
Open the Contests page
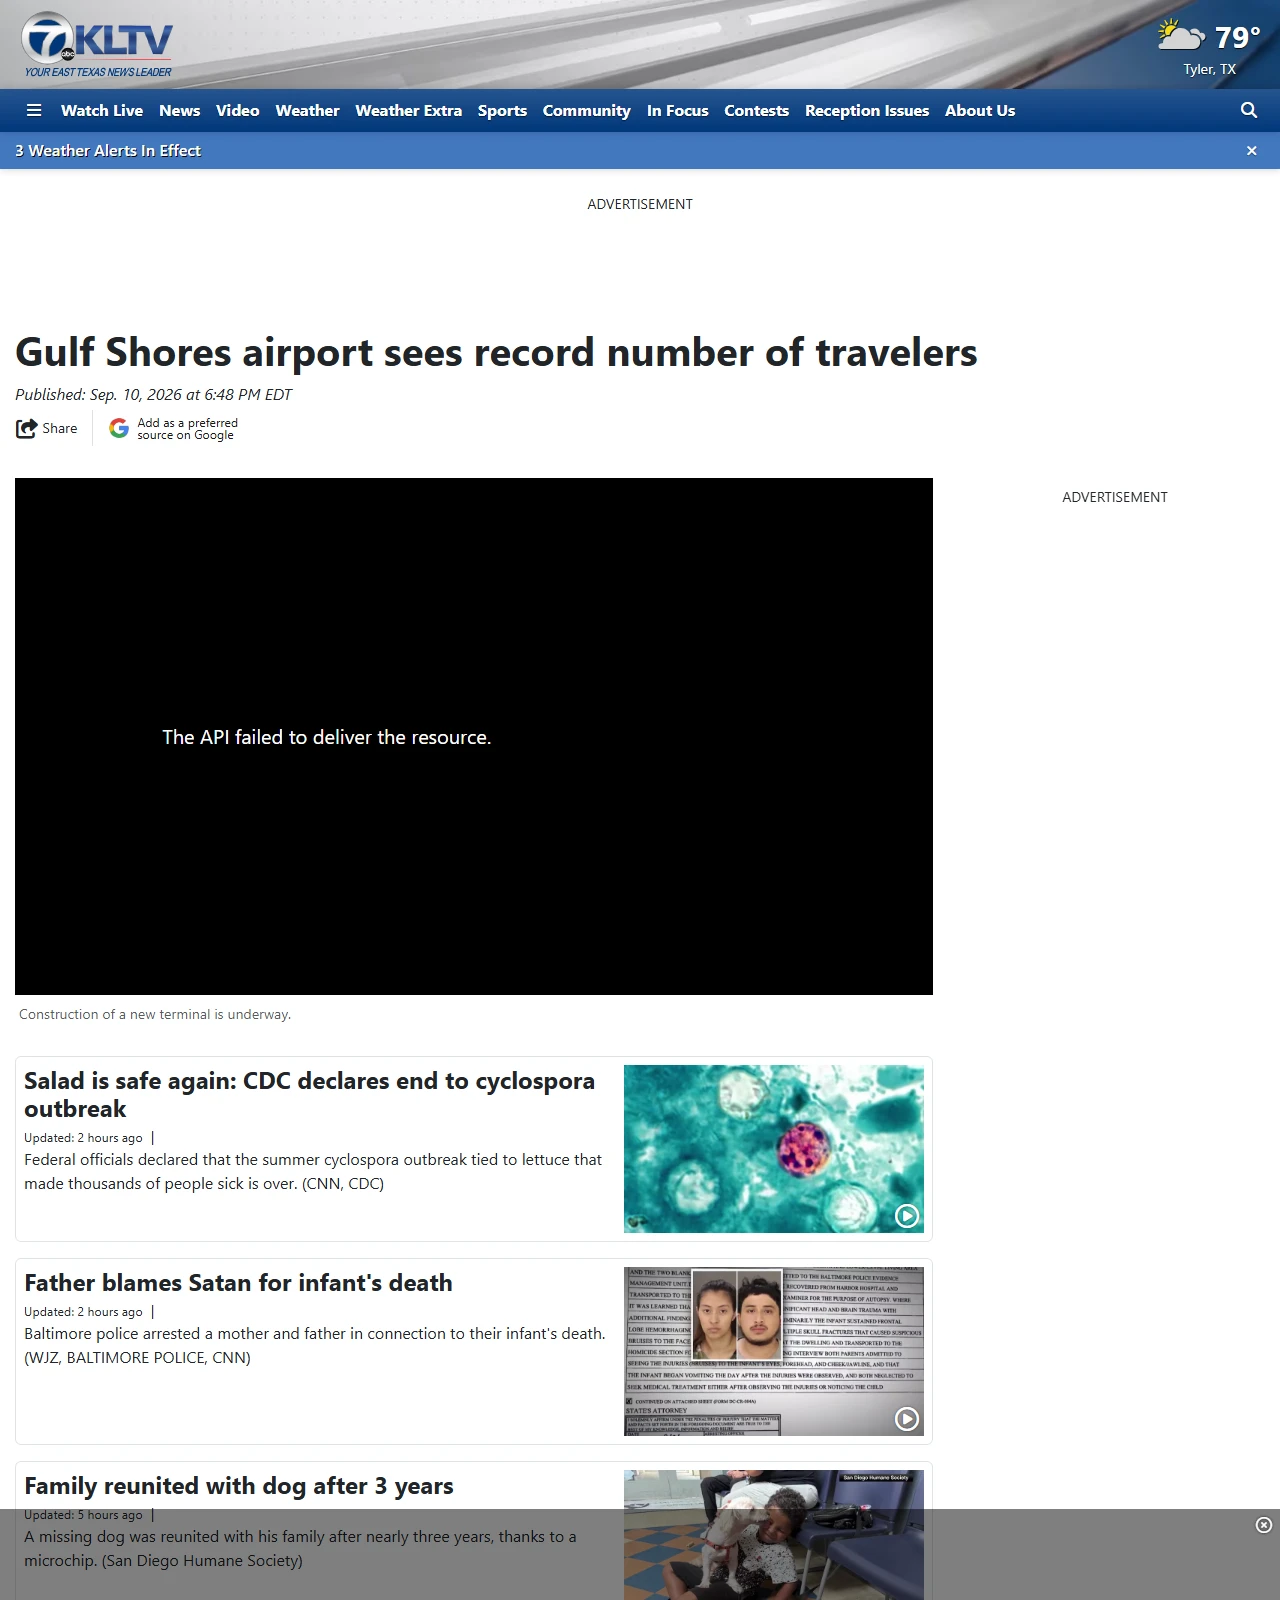(x=757, y=111)
